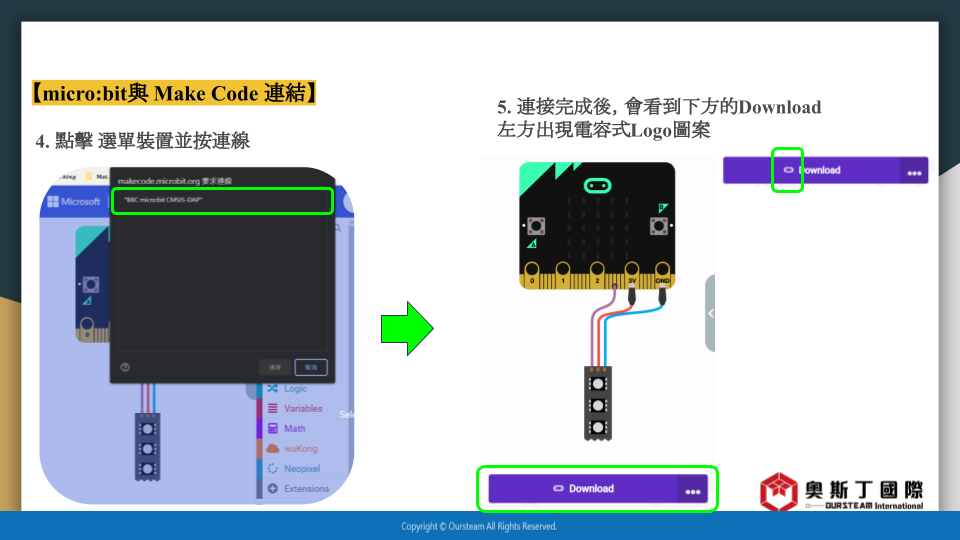The image size is (960, 540).
Task: Click the Math calculator icon
Action: [x=272, y=429]
